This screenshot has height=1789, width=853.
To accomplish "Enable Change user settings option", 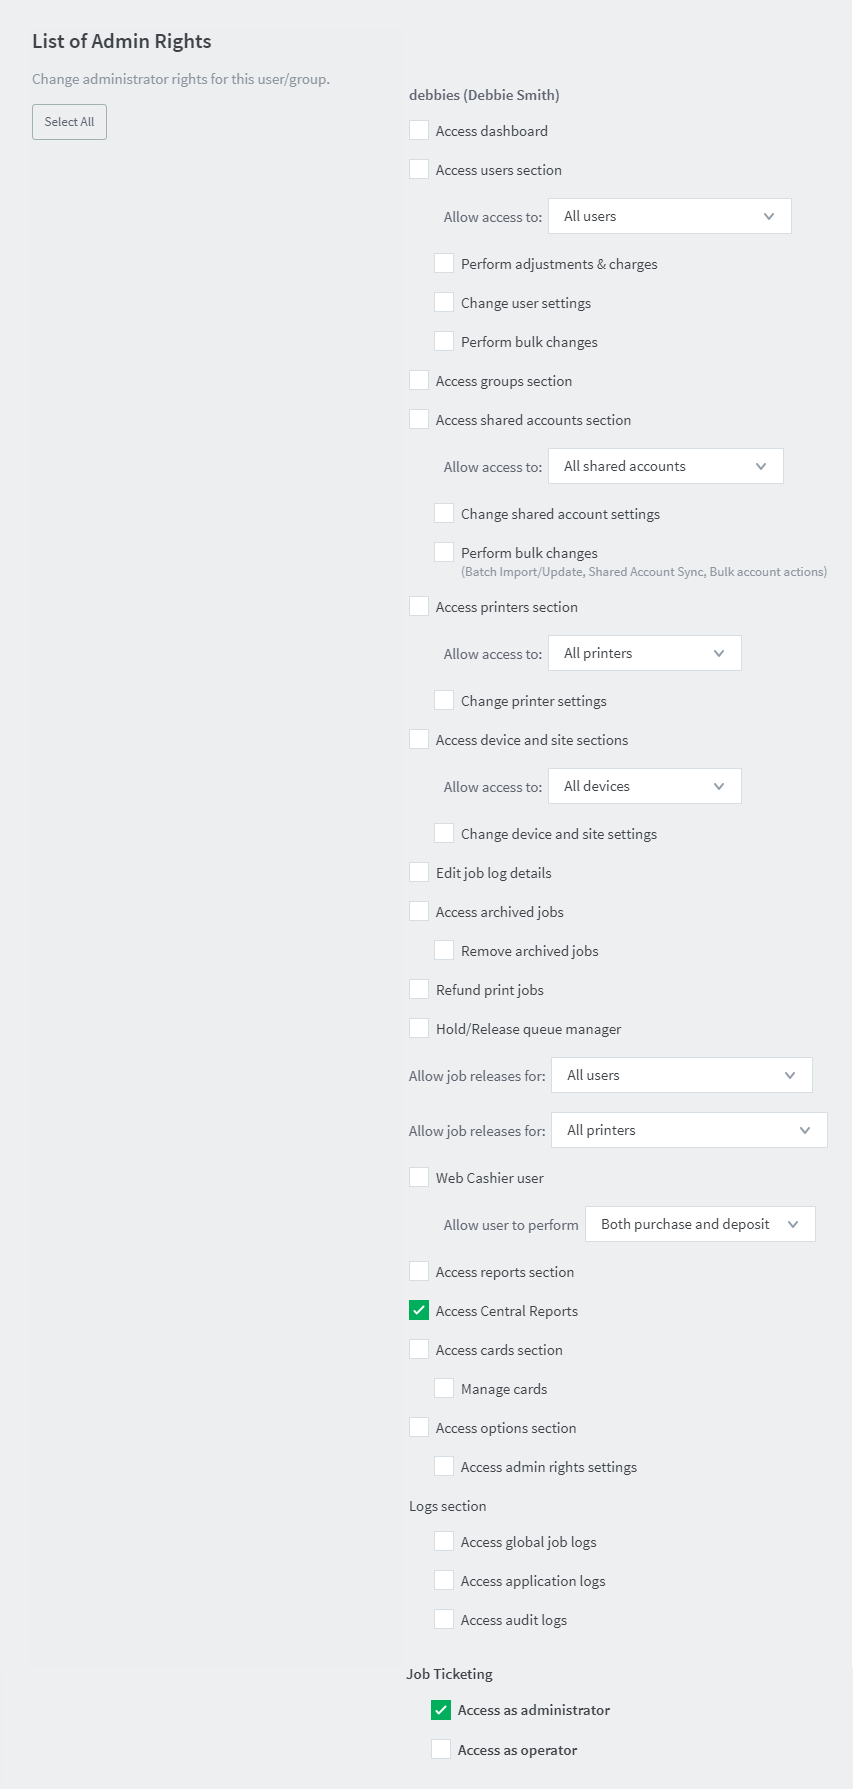I will pos(444,302).
